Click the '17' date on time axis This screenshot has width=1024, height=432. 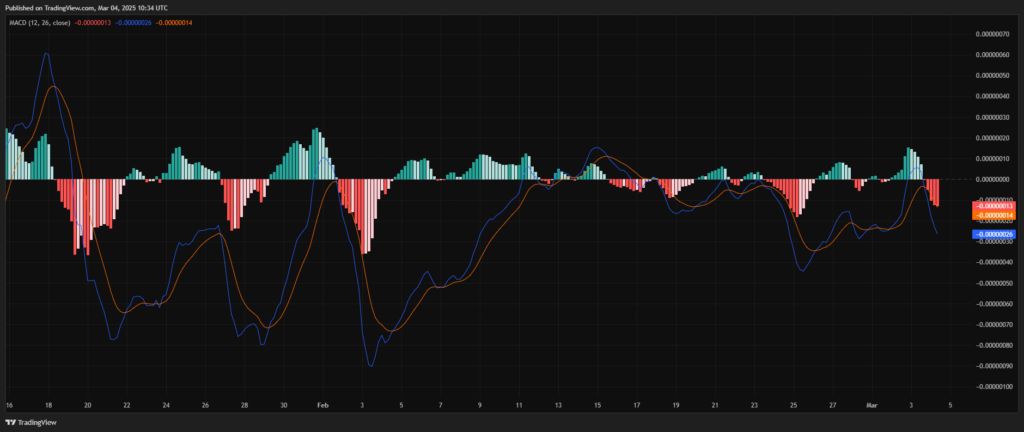pos(637,405)
